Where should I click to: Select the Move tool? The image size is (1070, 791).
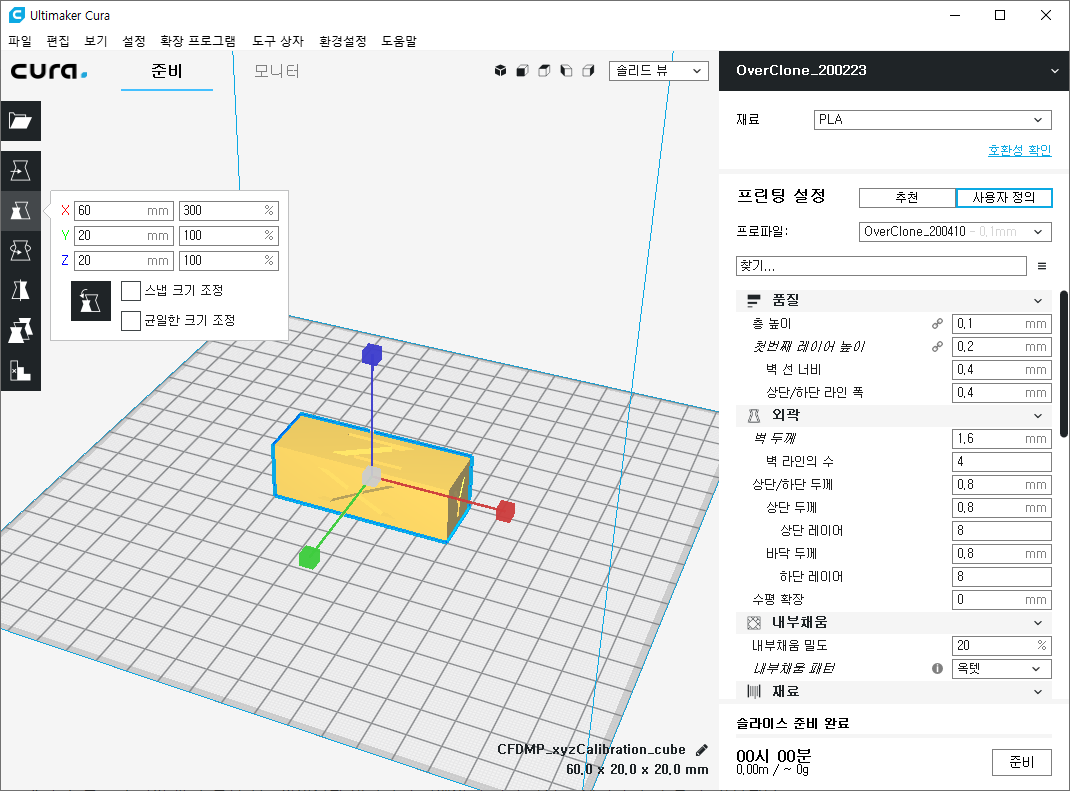coord(20,171)
